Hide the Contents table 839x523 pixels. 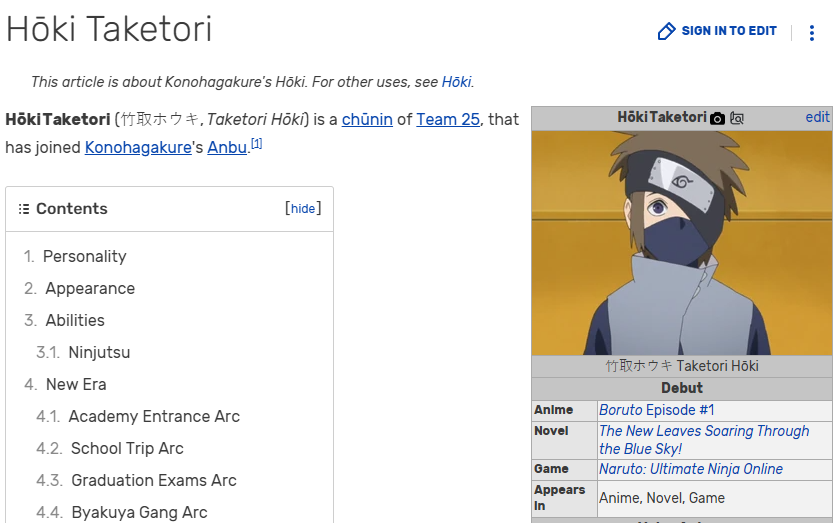pyautogui.click(x=303, y=208)
